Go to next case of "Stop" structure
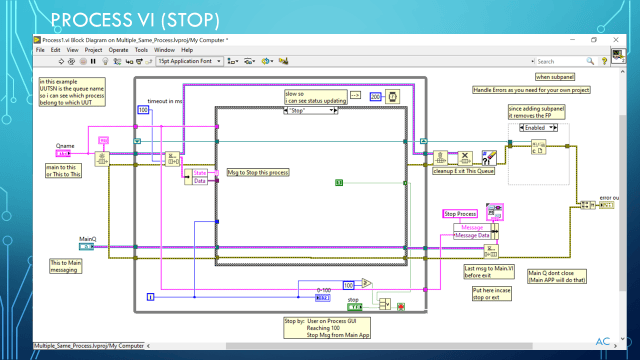The image size is (640, 360). (x=336, y=111)
